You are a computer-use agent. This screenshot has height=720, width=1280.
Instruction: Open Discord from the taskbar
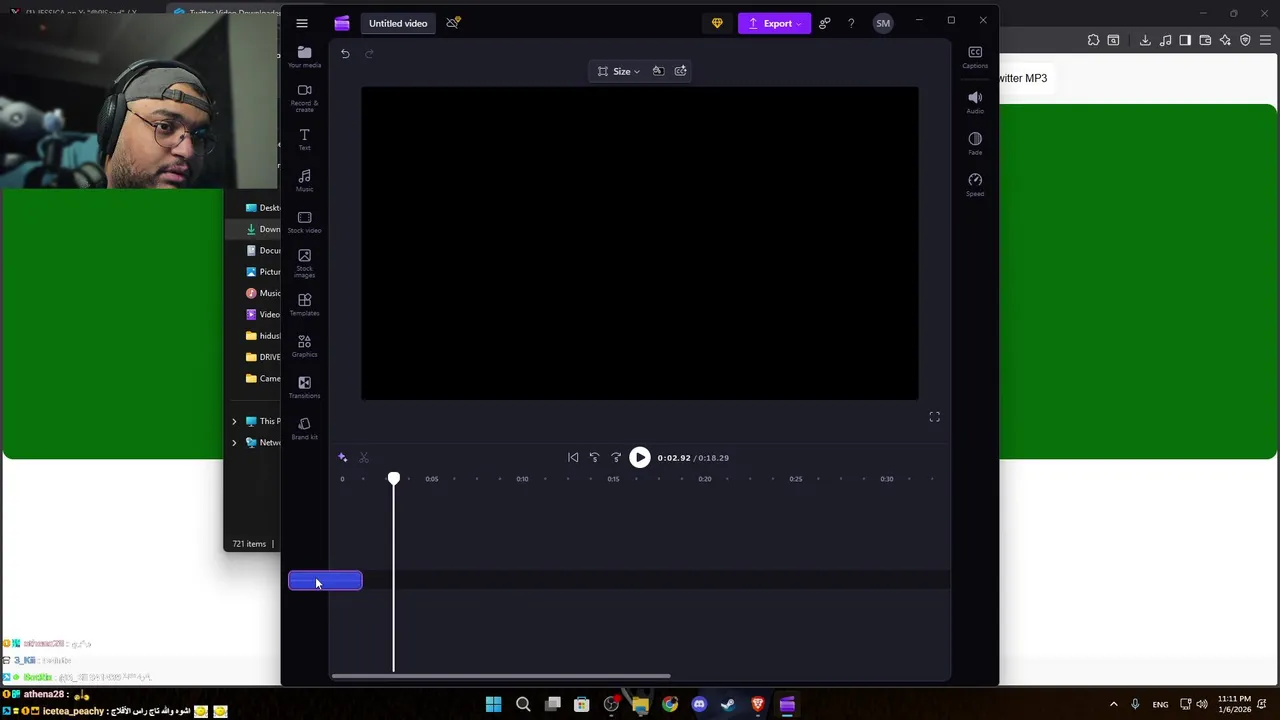[699, 705]
